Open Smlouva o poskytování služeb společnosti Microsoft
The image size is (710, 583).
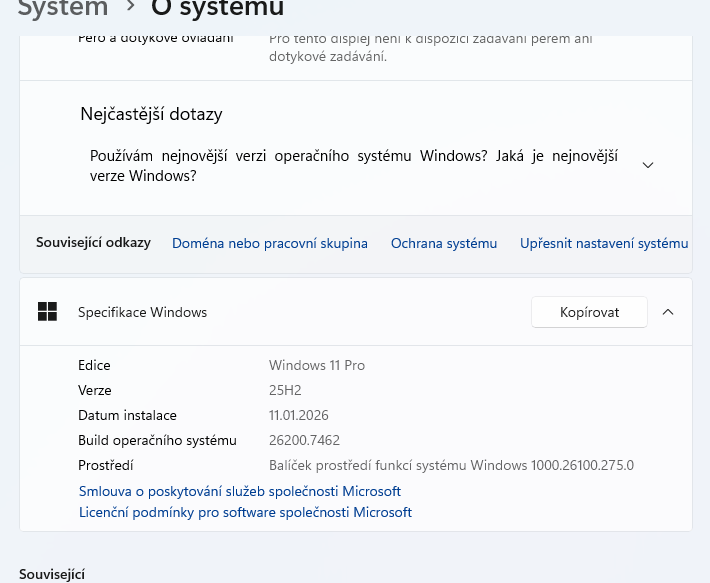click(240, 491)
